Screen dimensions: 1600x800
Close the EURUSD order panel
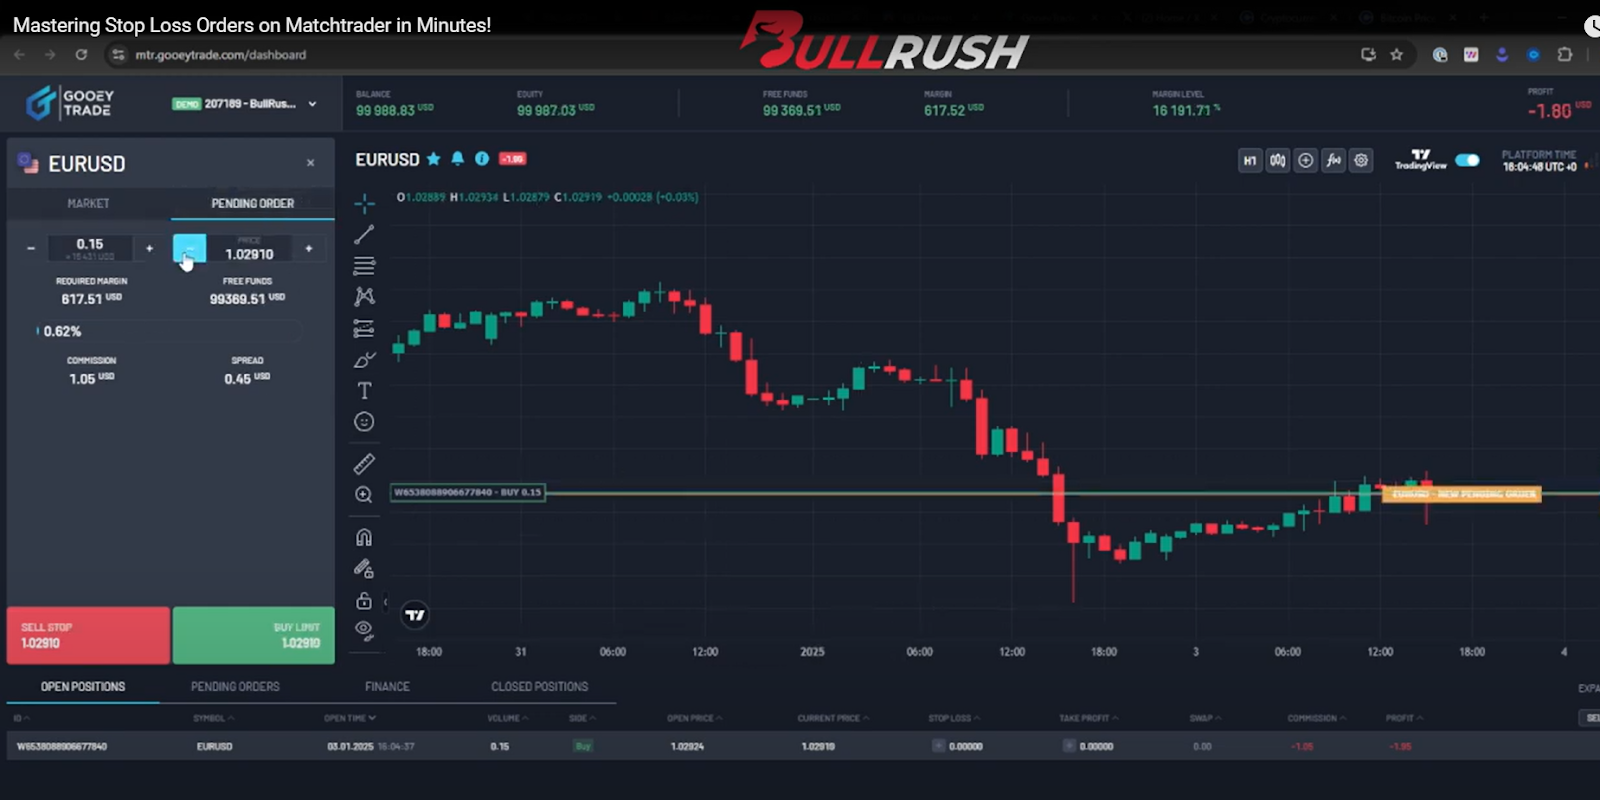point(311,163)
